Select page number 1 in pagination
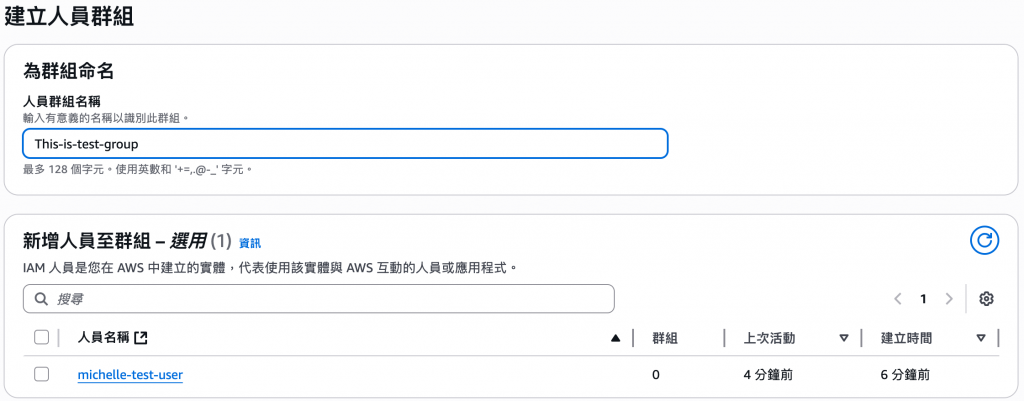1024x401 pixels. pos(923,299)
